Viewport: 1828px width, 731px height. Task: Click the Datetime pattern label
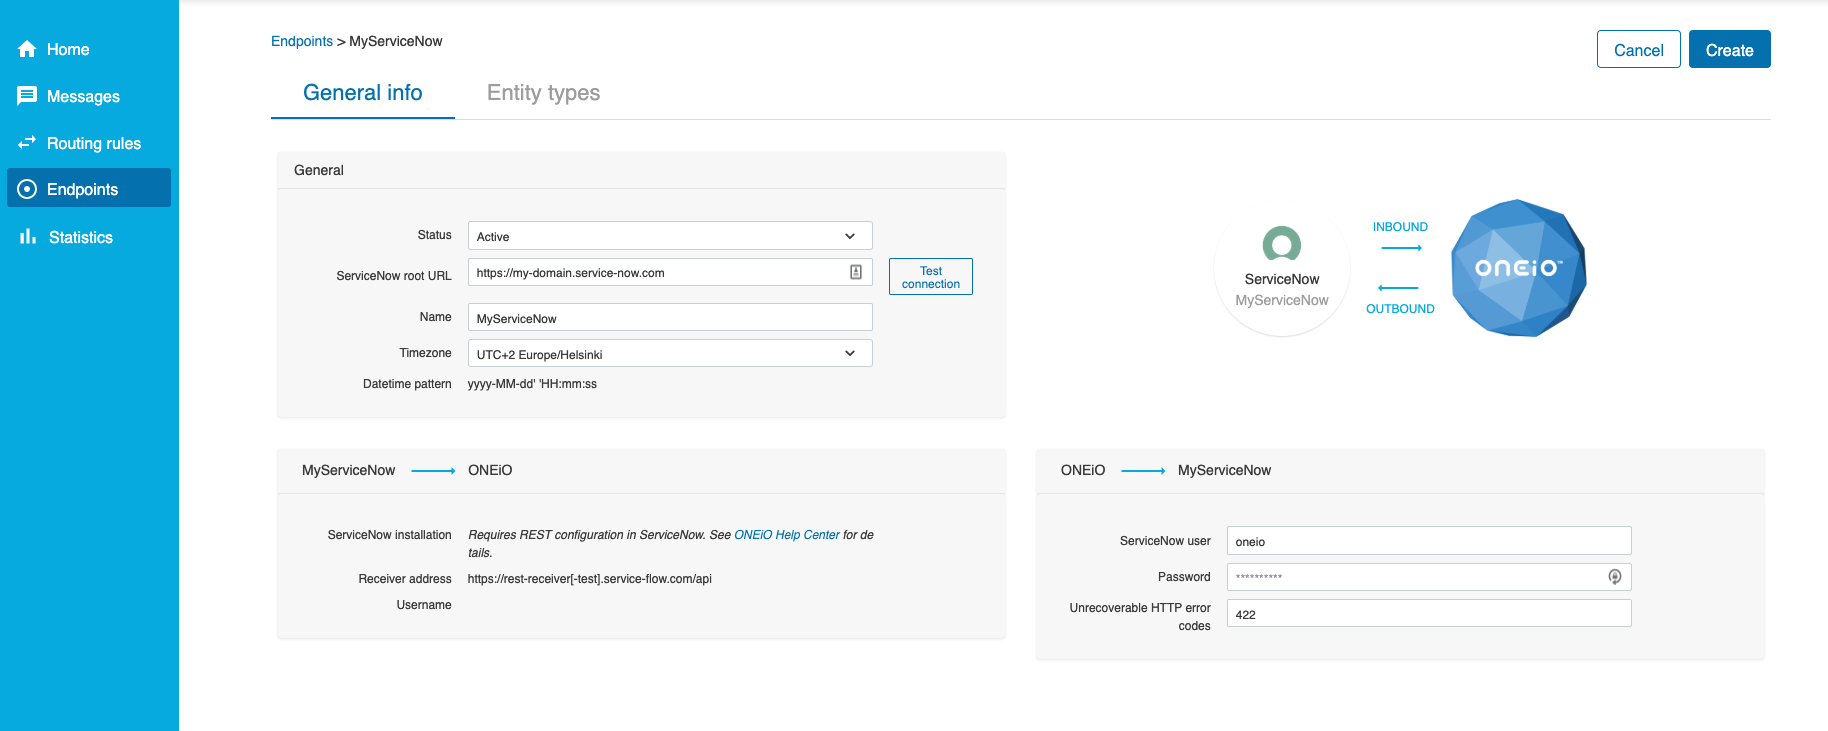[x=407, y=384]
